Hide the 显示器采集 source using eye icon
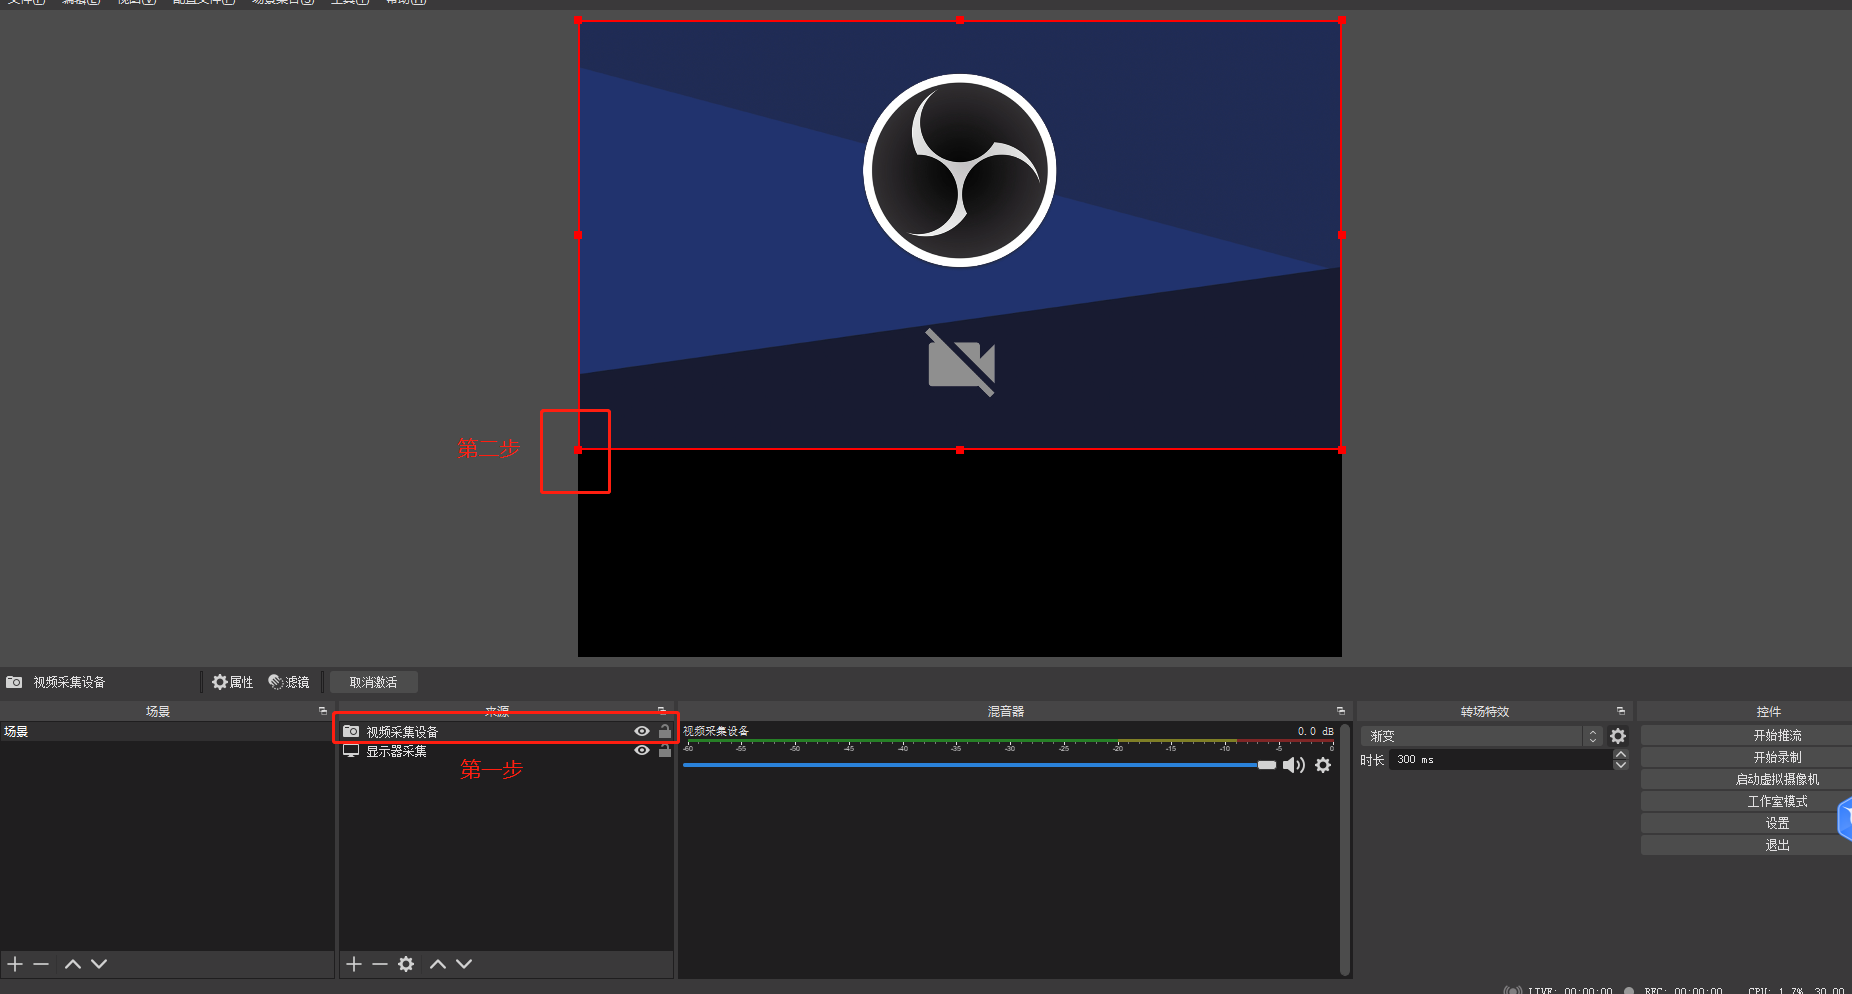 pyautogui.click(x=642, y=751)
